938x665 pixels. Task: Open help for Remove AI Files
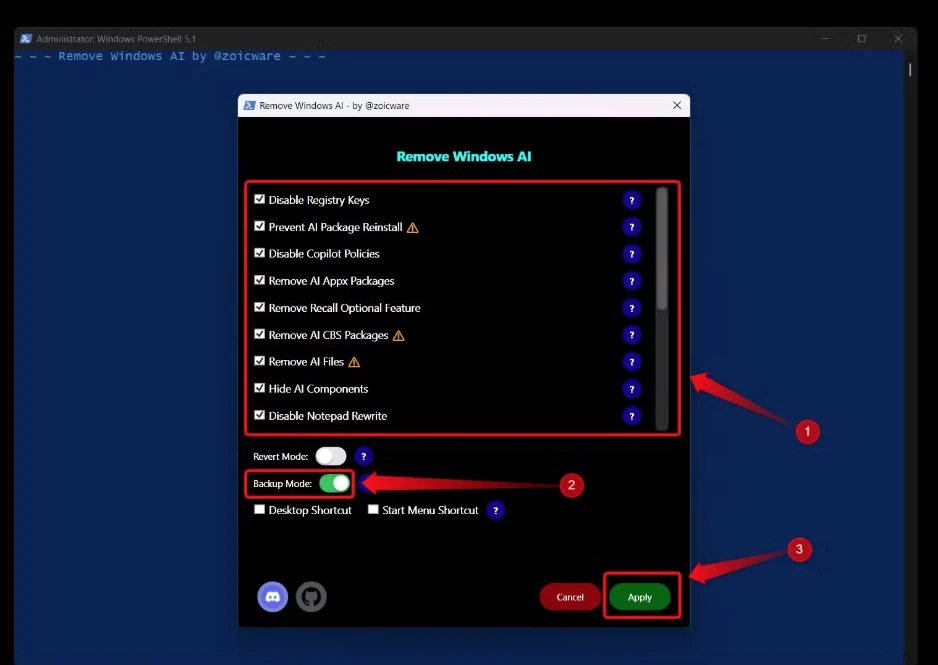tap(632, 362)
